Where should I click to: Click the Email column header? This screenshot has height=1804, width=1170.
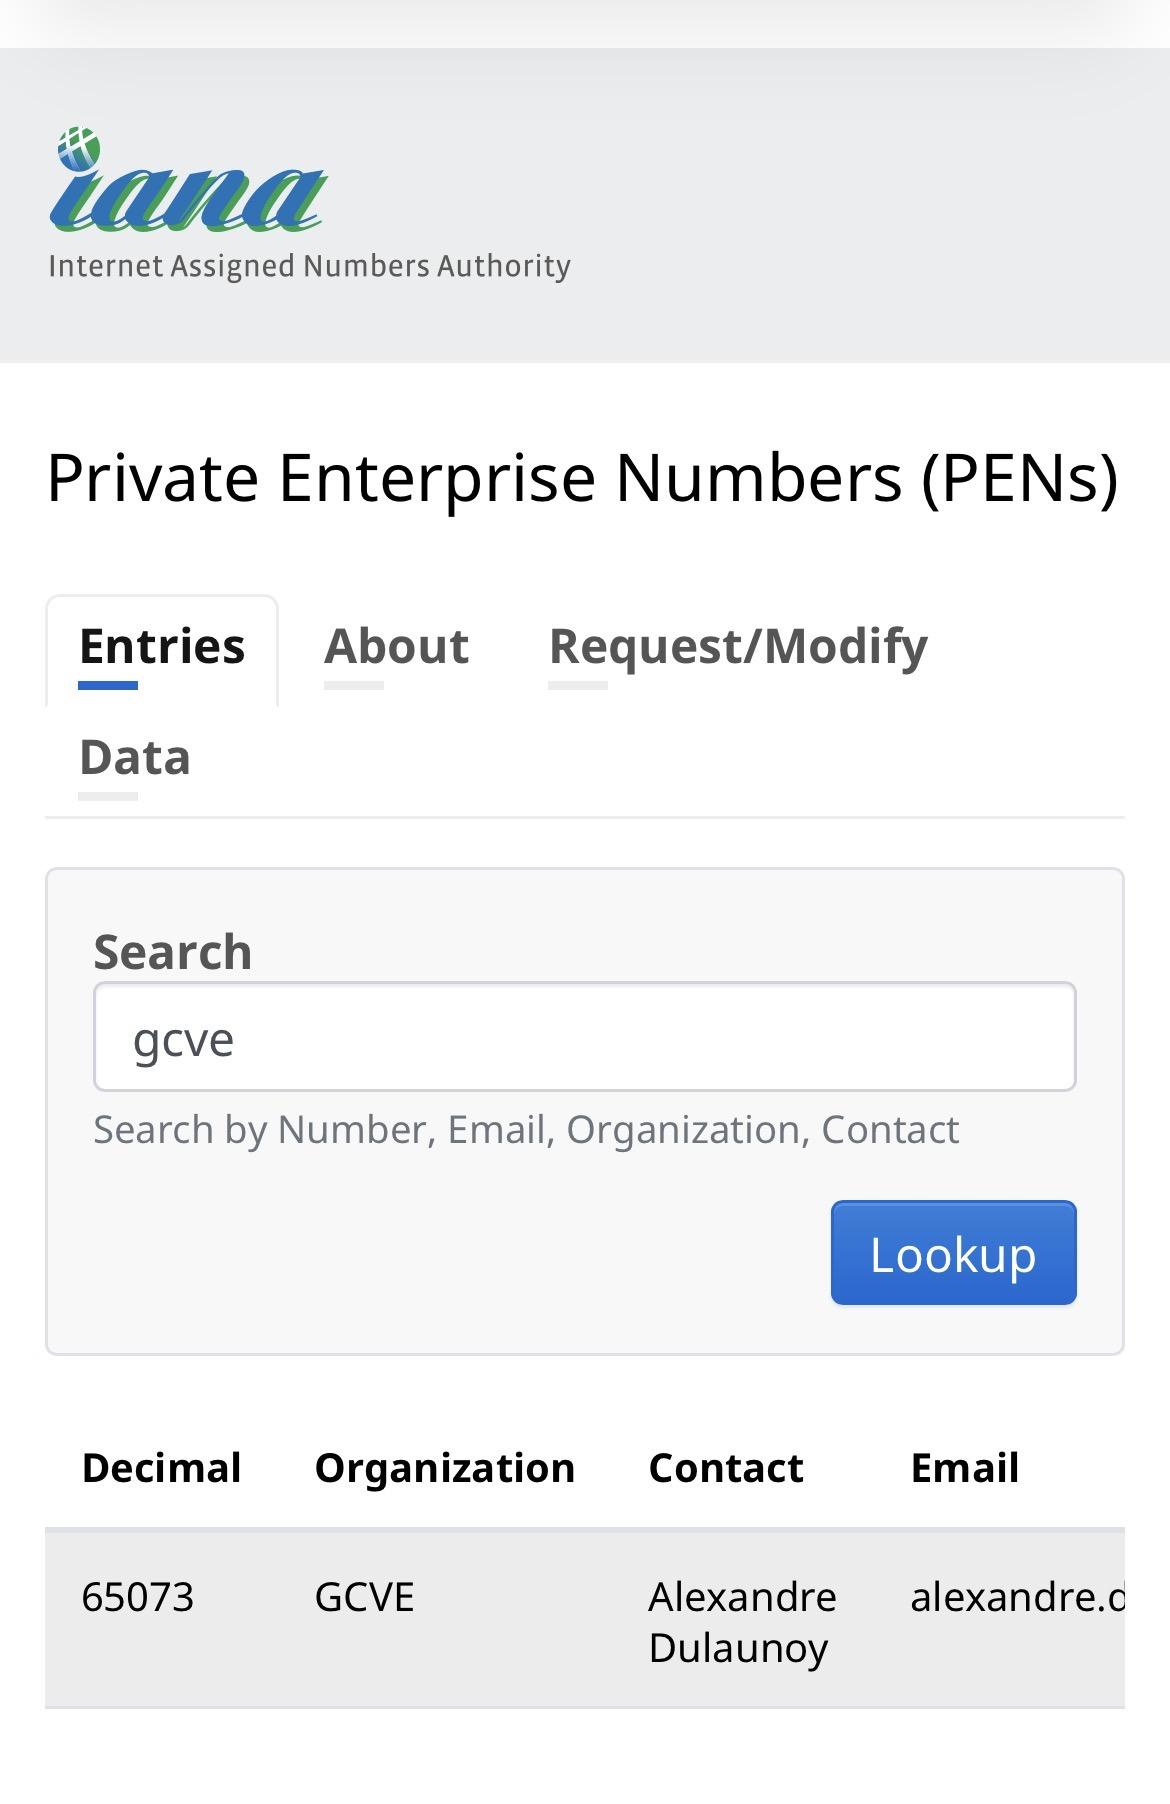(x=965, y=1468)
